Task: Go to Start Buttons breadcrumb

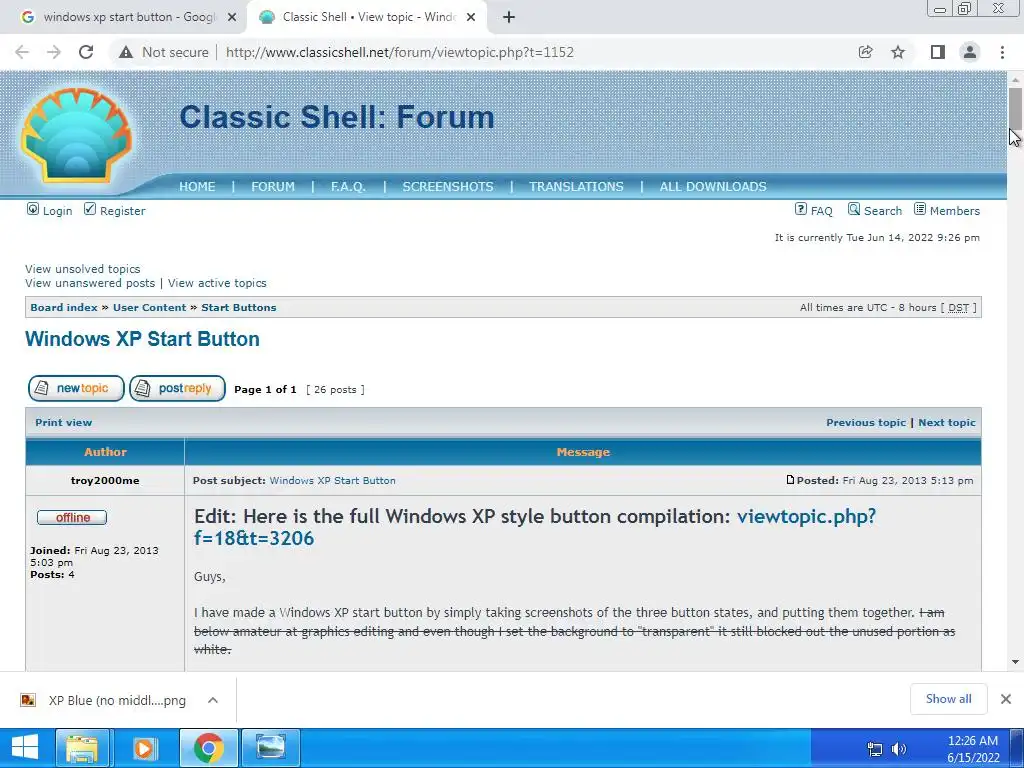Action: (238, 308)
